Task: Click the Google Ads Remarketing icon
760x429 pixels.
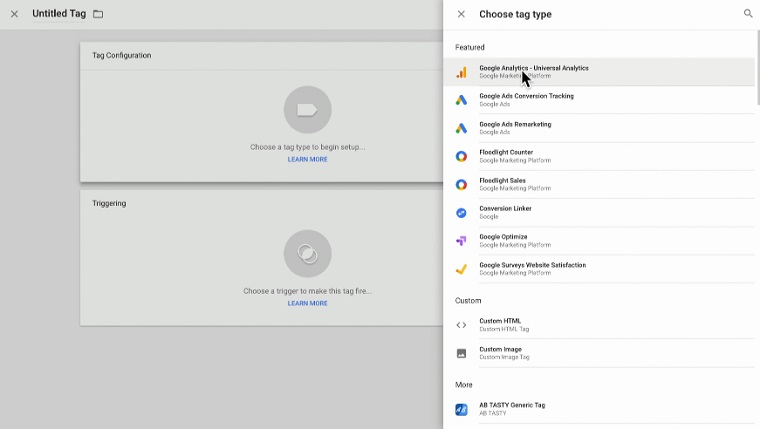Action: (x=461, y=128)
